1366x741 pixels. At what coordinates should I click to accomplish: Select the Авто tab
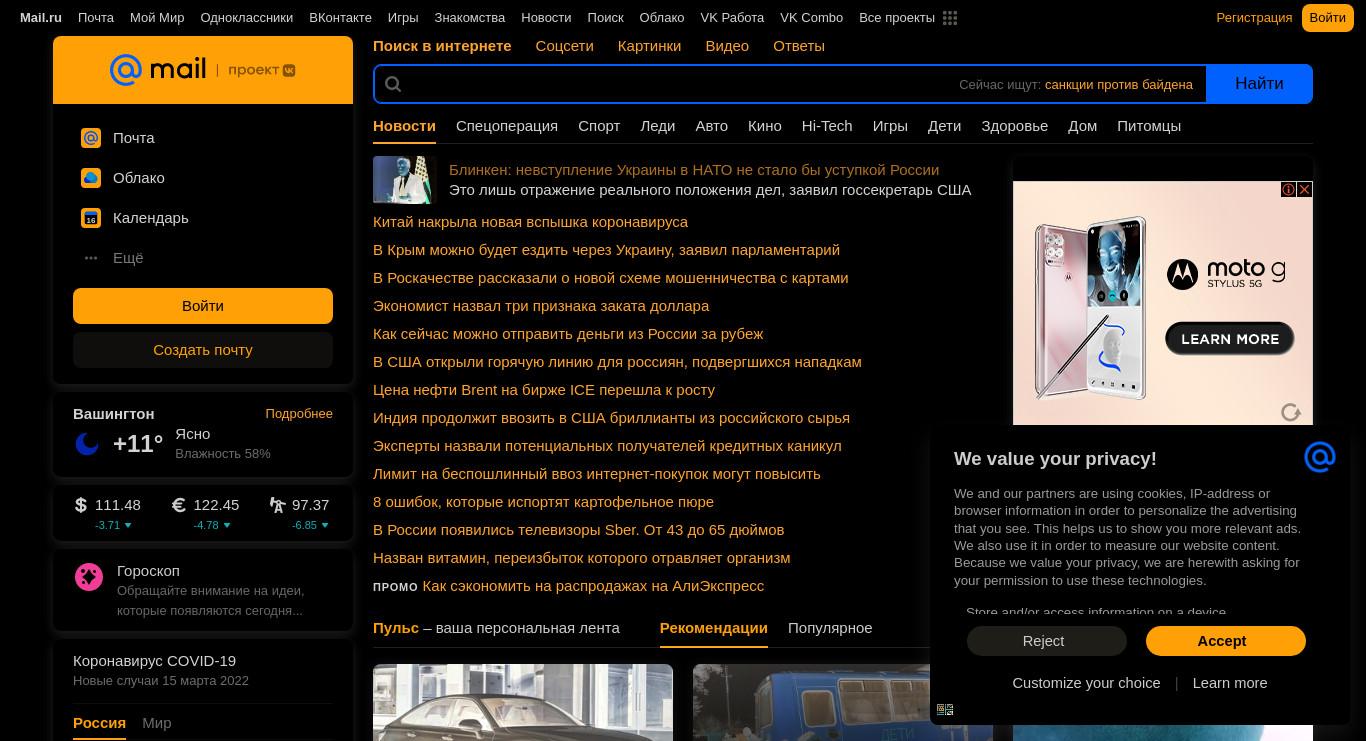pyautogui.click(x=711, y=126)
